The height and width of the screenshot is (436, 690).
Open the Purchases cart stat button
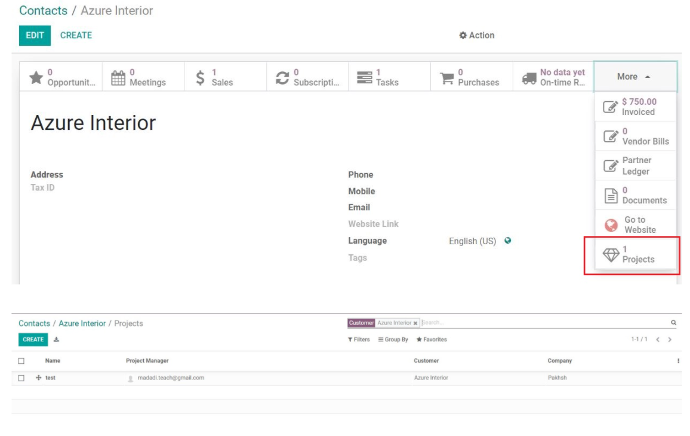(472, 77)
